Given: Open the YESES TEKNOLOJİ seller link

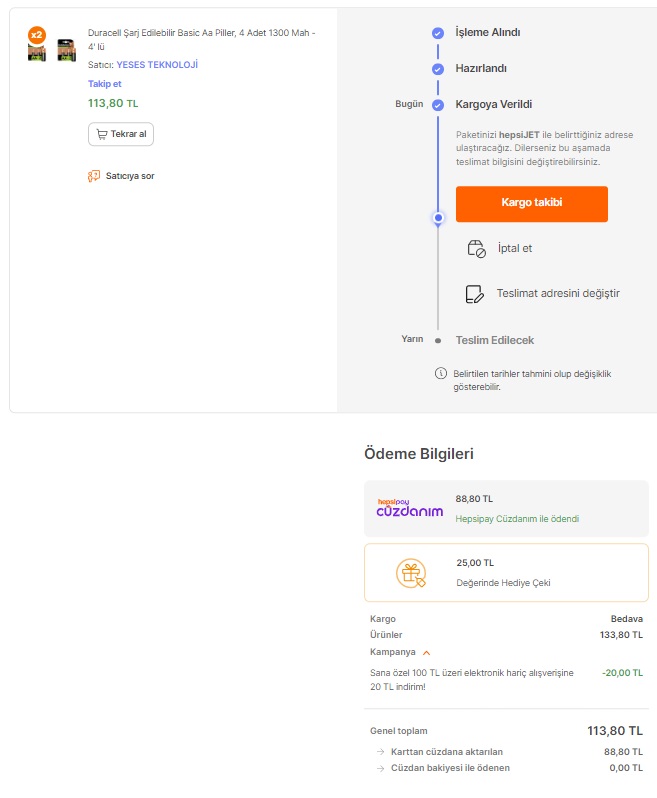Looking at the screenshot, I should click(157, 65).
